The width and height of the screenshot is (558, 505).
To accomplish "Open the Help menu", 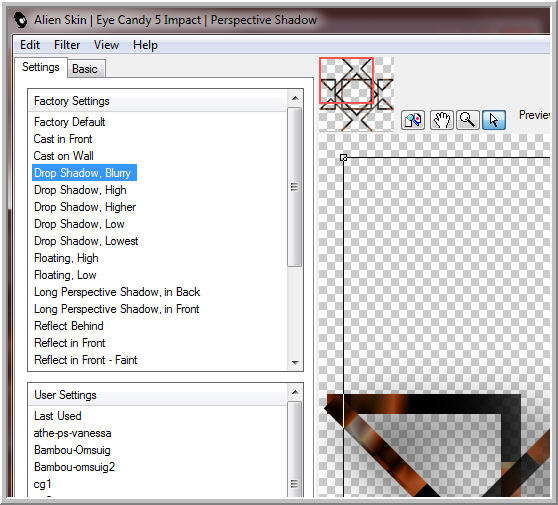I will (x=145, y=45).
